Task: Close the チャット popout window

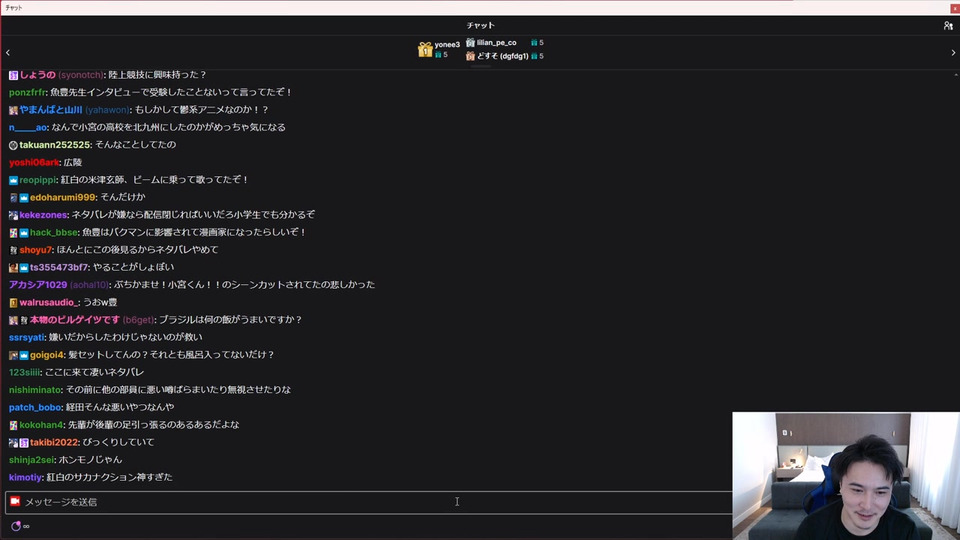Action: point(954,8)
